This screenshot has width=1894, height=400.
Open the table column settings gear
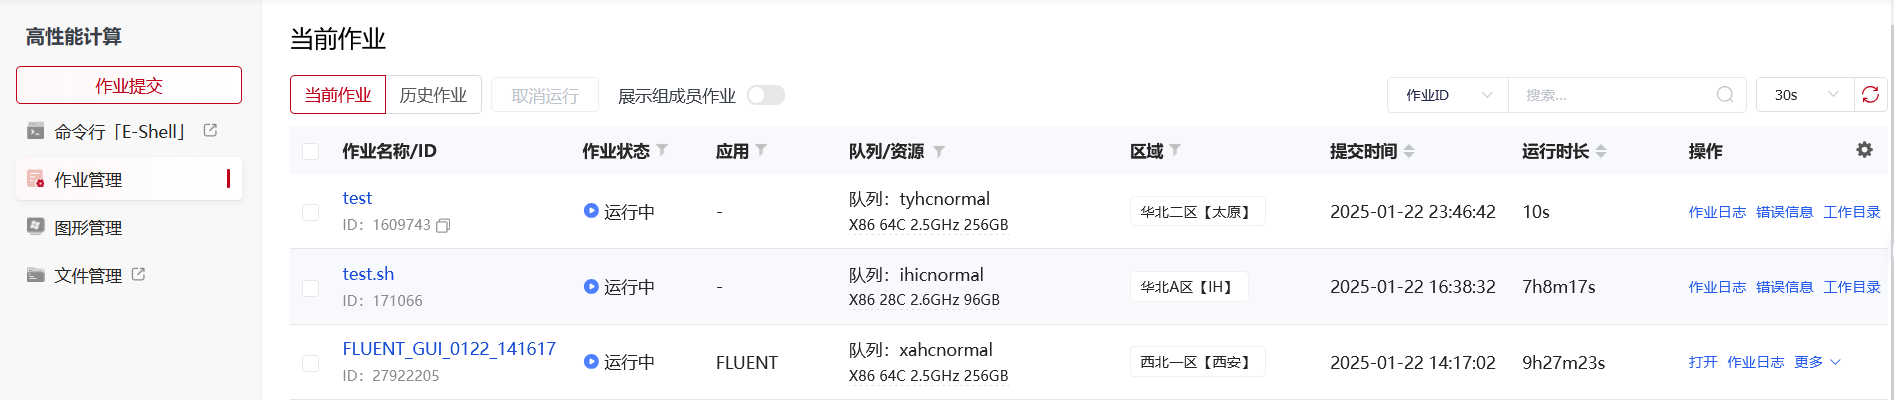click(x=1864, y=150)
